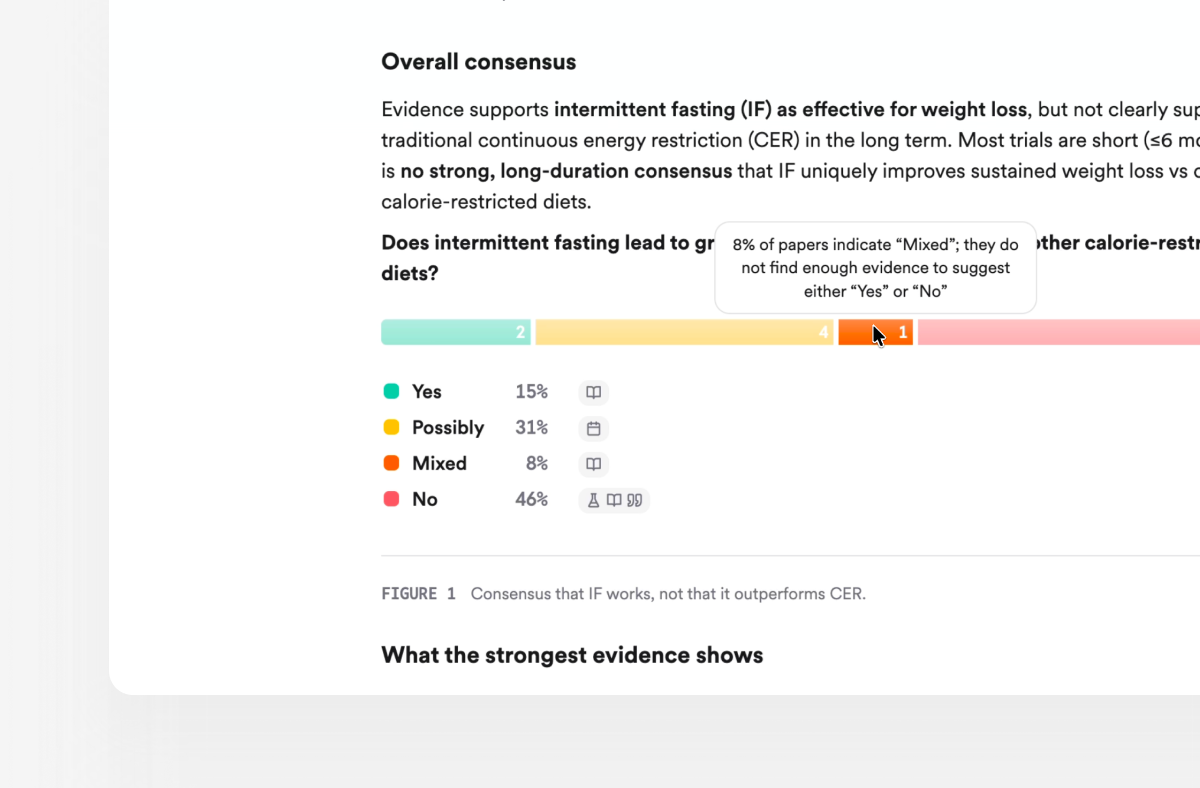Click the "Mixed" legend label
Viewport: 1200px width, 788px height.
(x=439, y=464)
